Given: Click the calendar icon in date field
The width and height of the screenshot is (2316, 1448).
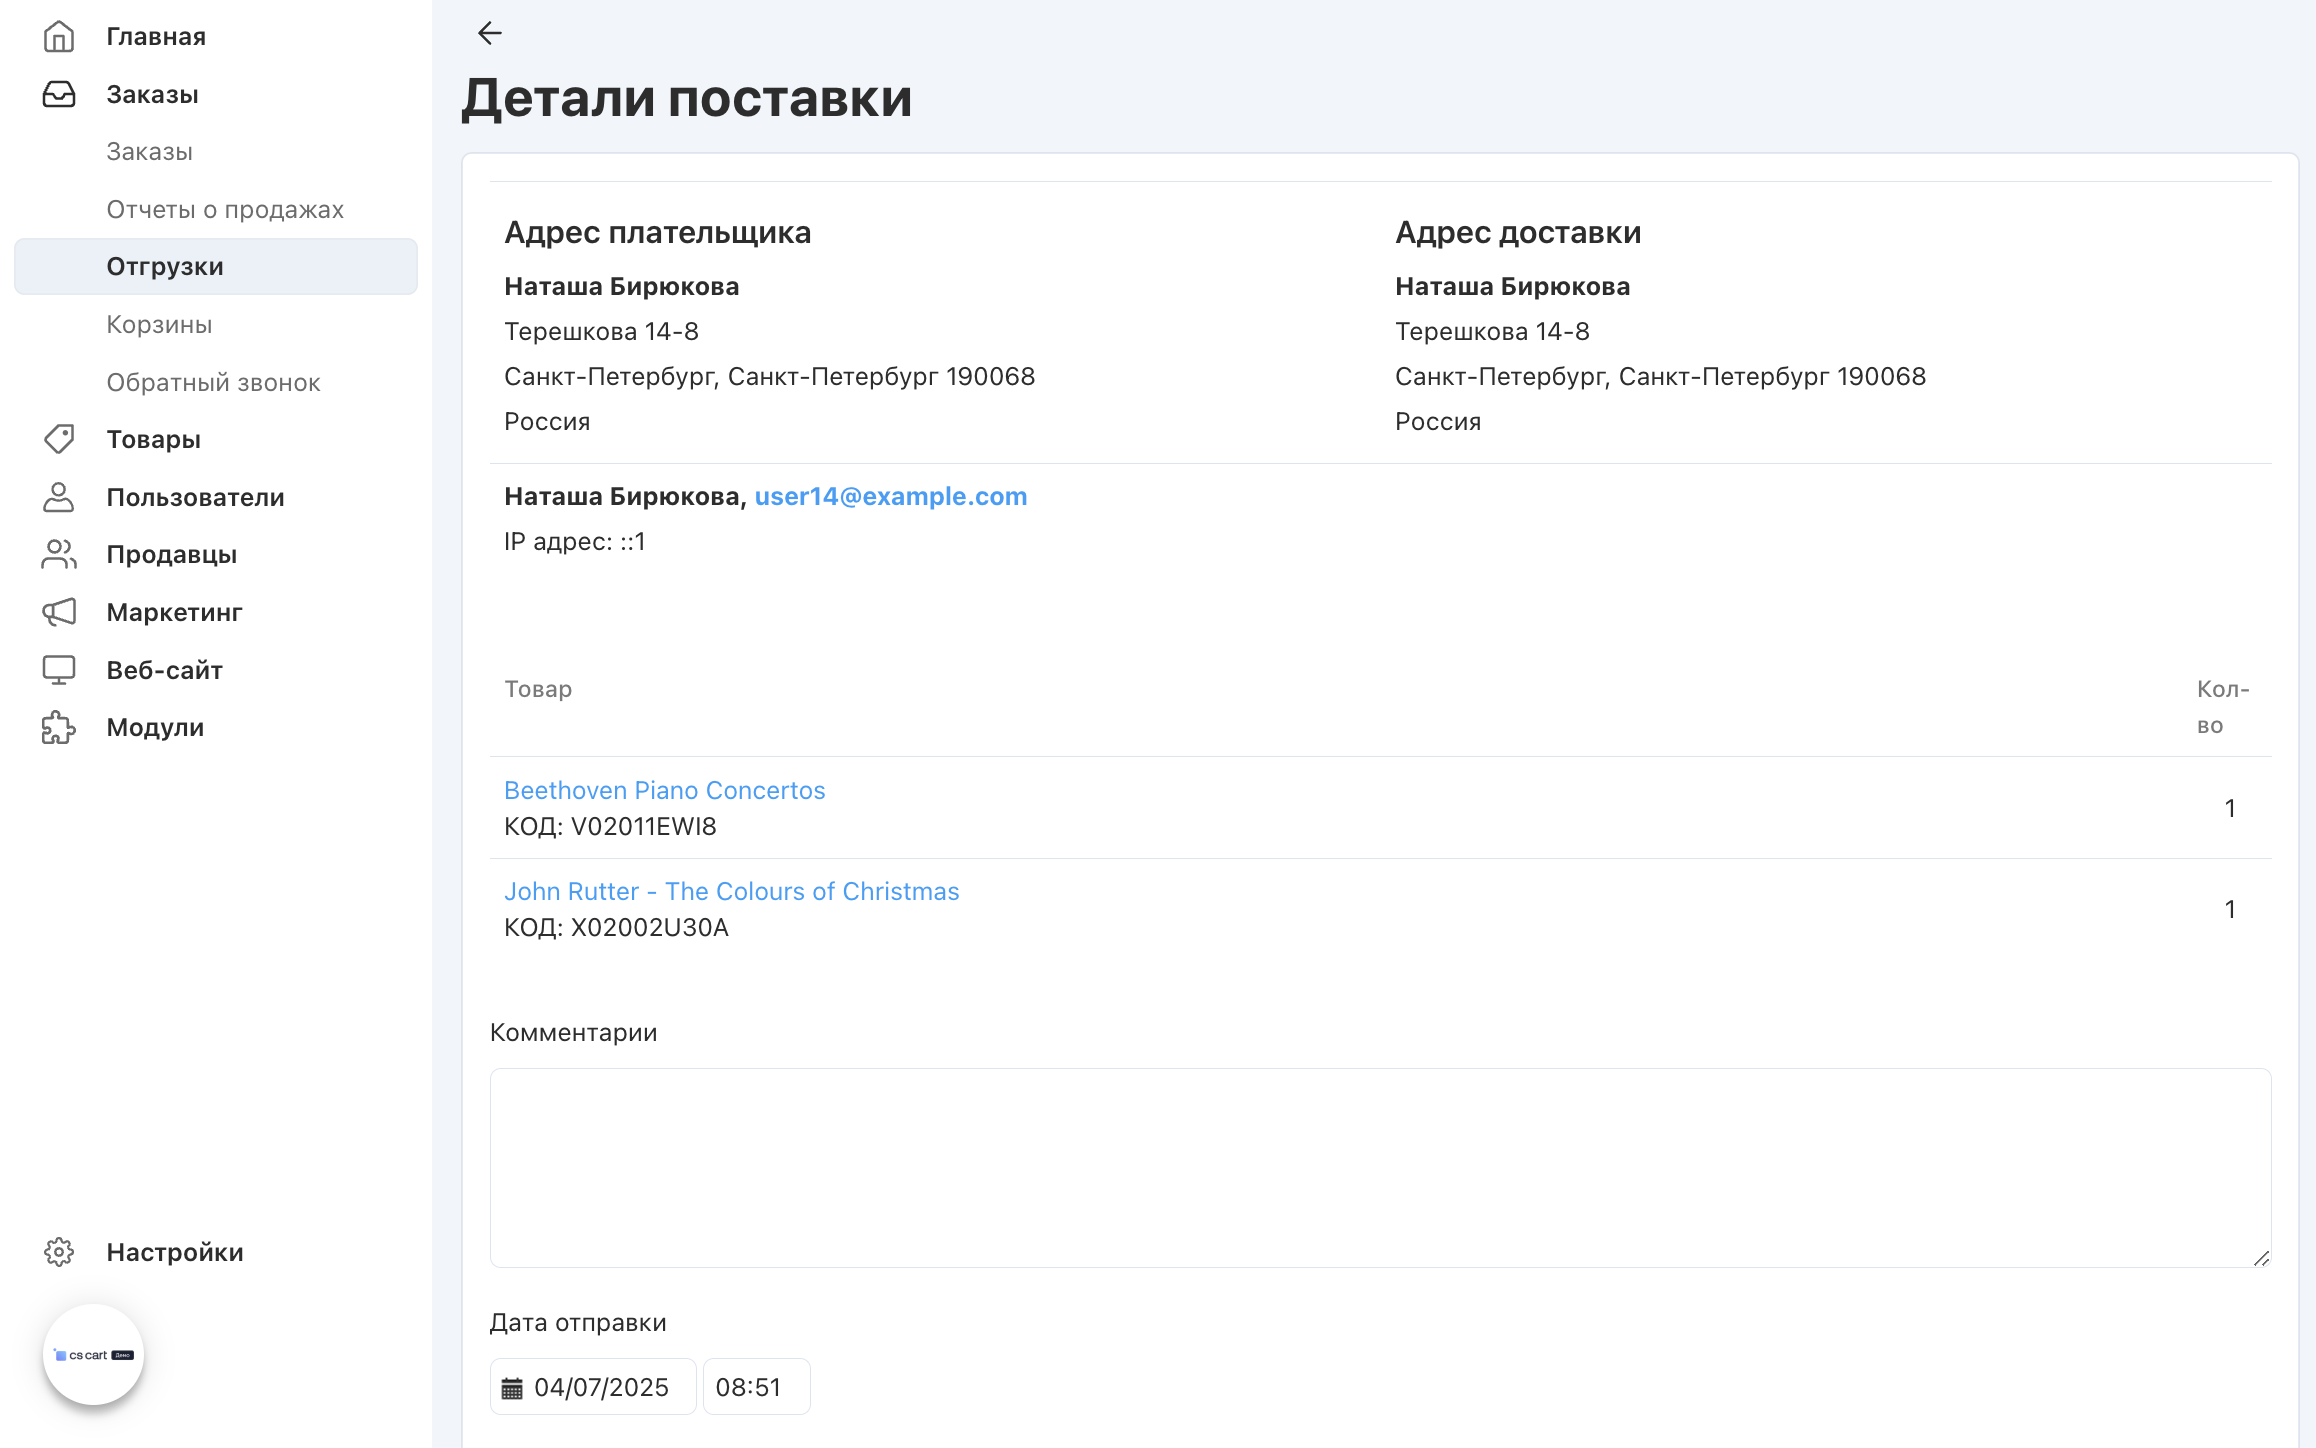Looking at the screenshot, I should pyautogui.click(x=512, y=1388).
